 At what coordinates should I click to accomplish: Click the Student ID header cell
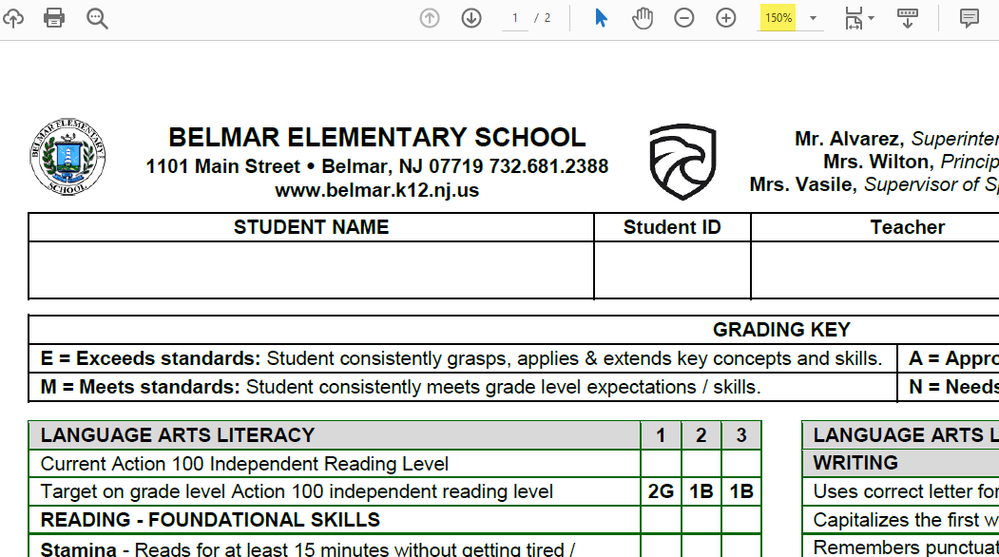tap(672, 228)
